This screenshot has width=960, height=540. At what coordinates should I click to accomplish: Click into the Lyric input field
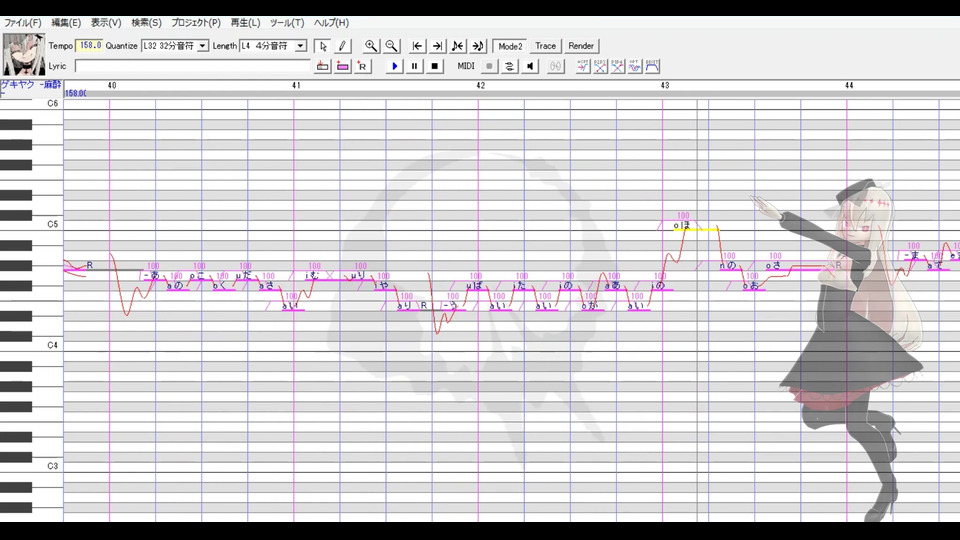pos(192,66)
